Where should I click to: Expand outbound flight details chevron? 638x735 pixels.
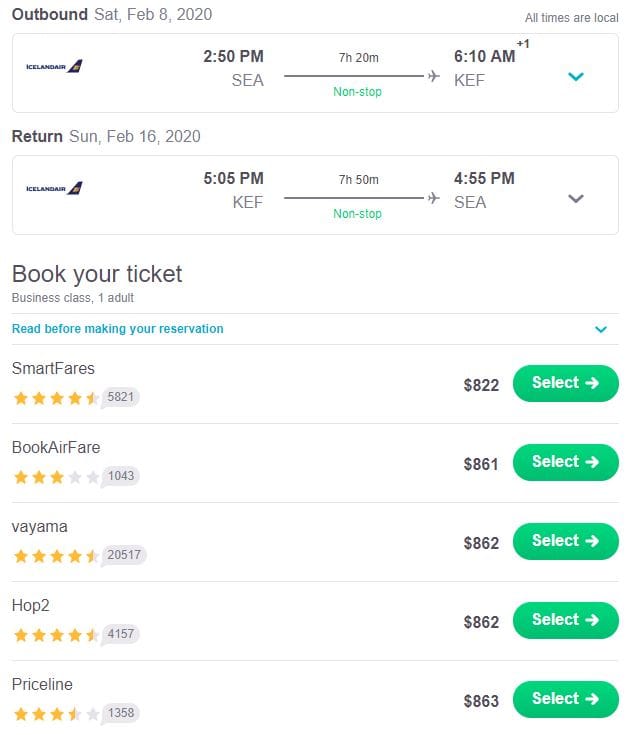coord(575,77)
